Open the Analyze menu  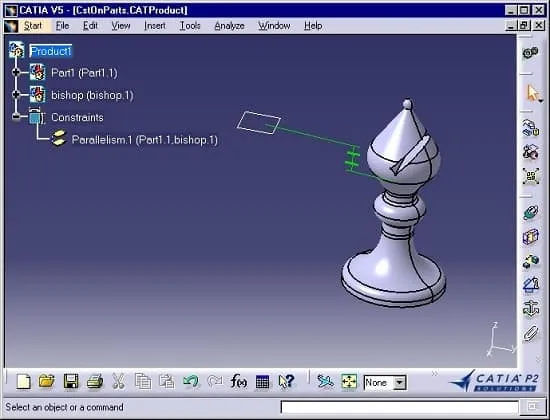[x=229, y=26]
